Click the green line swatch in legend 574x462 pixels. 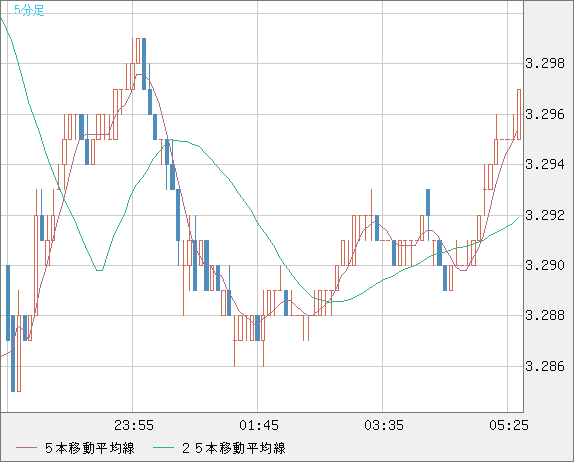(x=163, y=448)
